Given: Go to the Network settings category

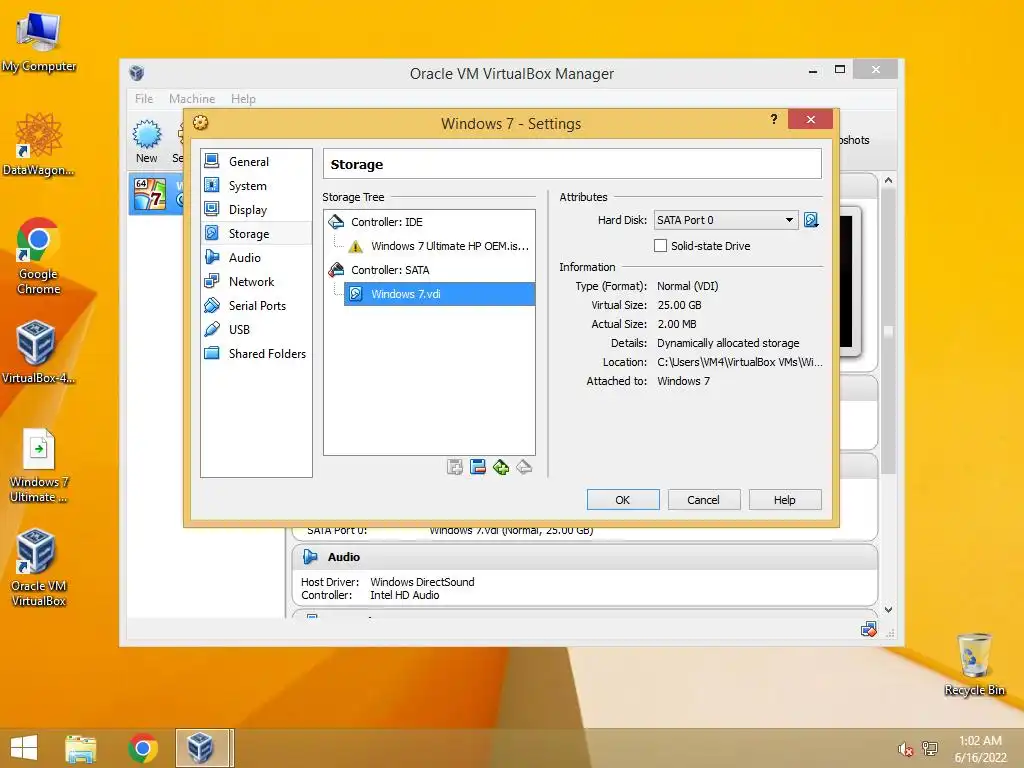Looking at the screenshot, I should click(x=256, y=281).
